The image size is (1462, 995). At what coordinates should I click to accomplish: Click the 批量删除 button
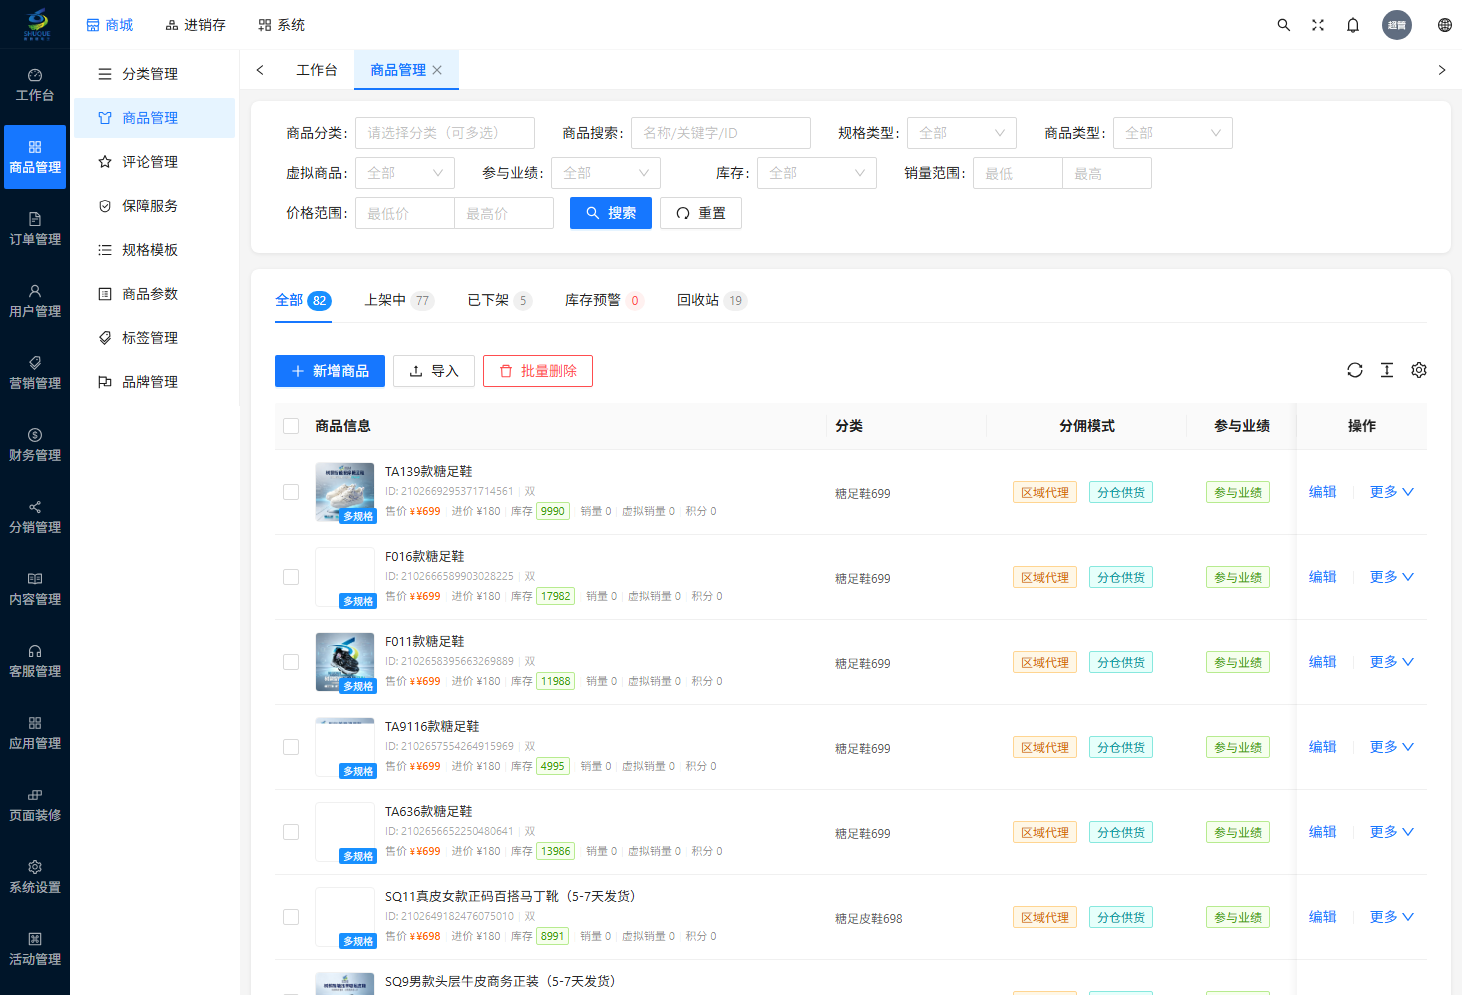click(538, 371)
